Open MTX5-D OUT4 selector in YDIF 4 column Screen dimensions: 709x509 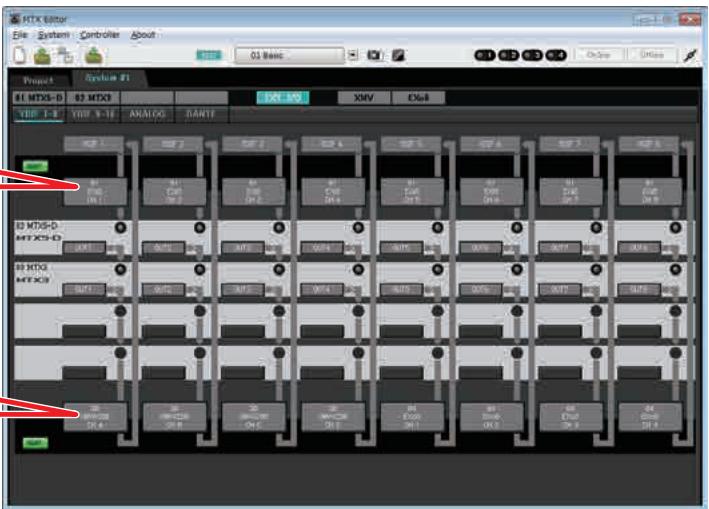tap(322, 248)
